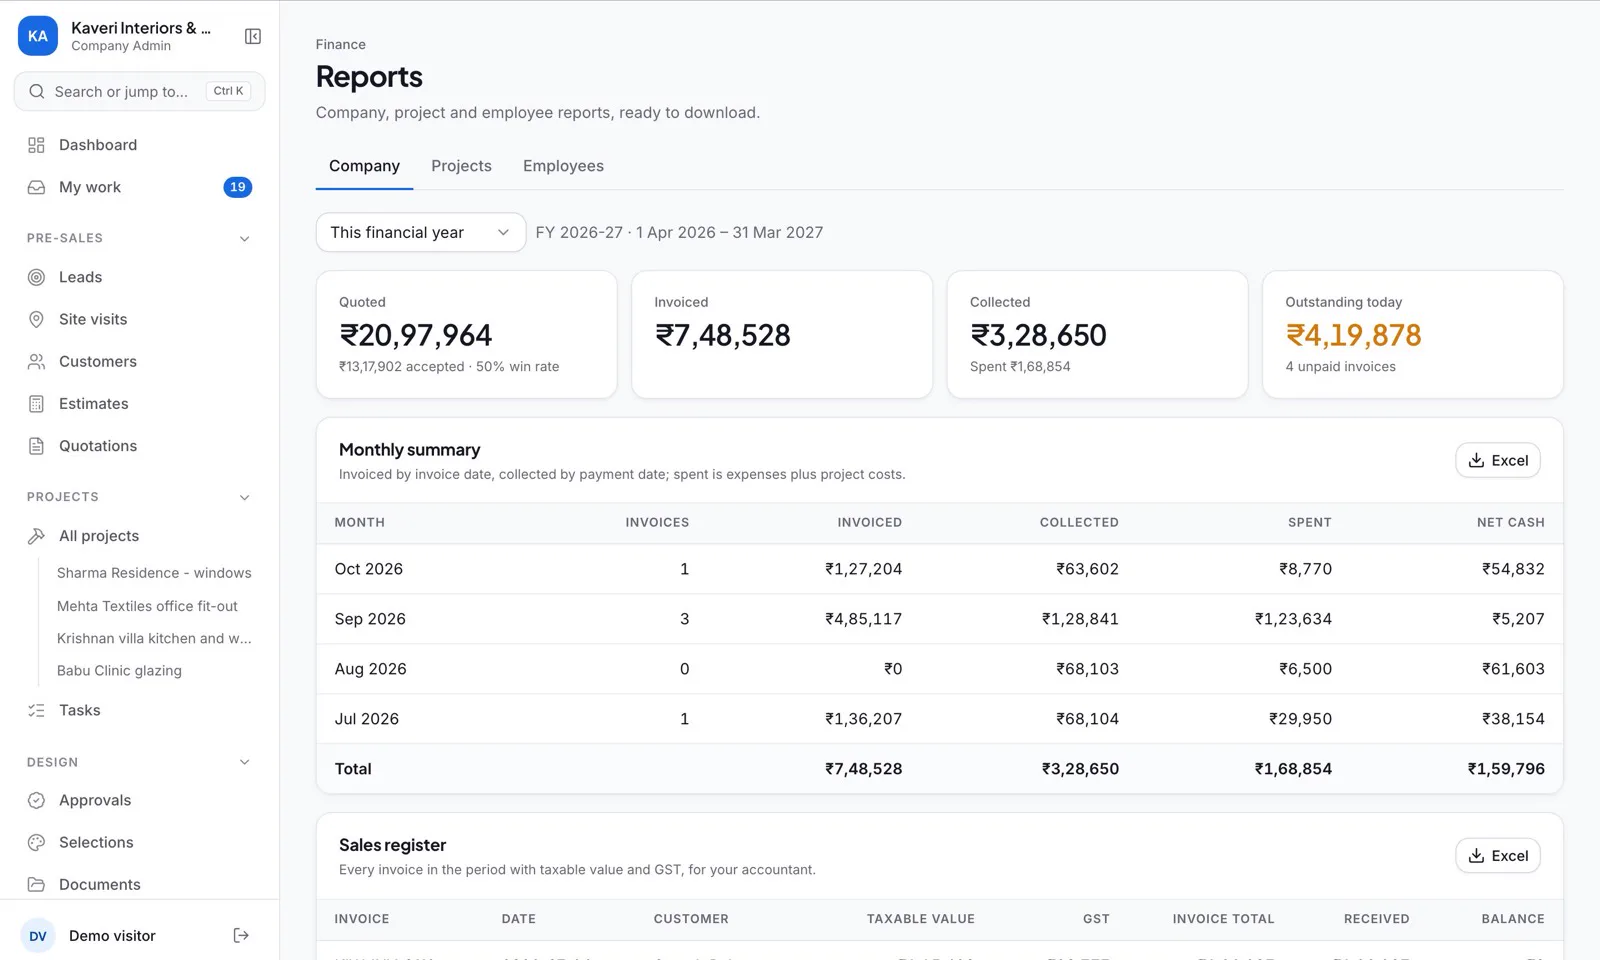This screenshot has height=960, width=1600.
Task: Switch to the Company tab
Action: (x=364, y=166)
